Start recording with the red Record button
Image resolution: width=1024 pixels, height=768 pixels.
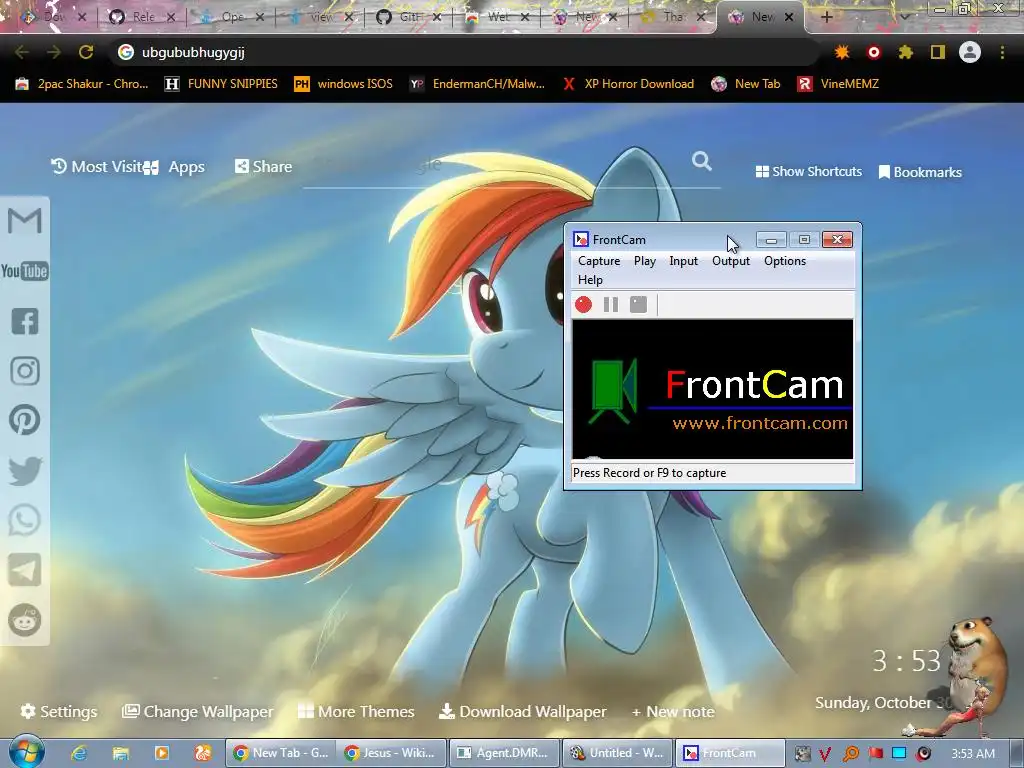click(x=583, y=304)
